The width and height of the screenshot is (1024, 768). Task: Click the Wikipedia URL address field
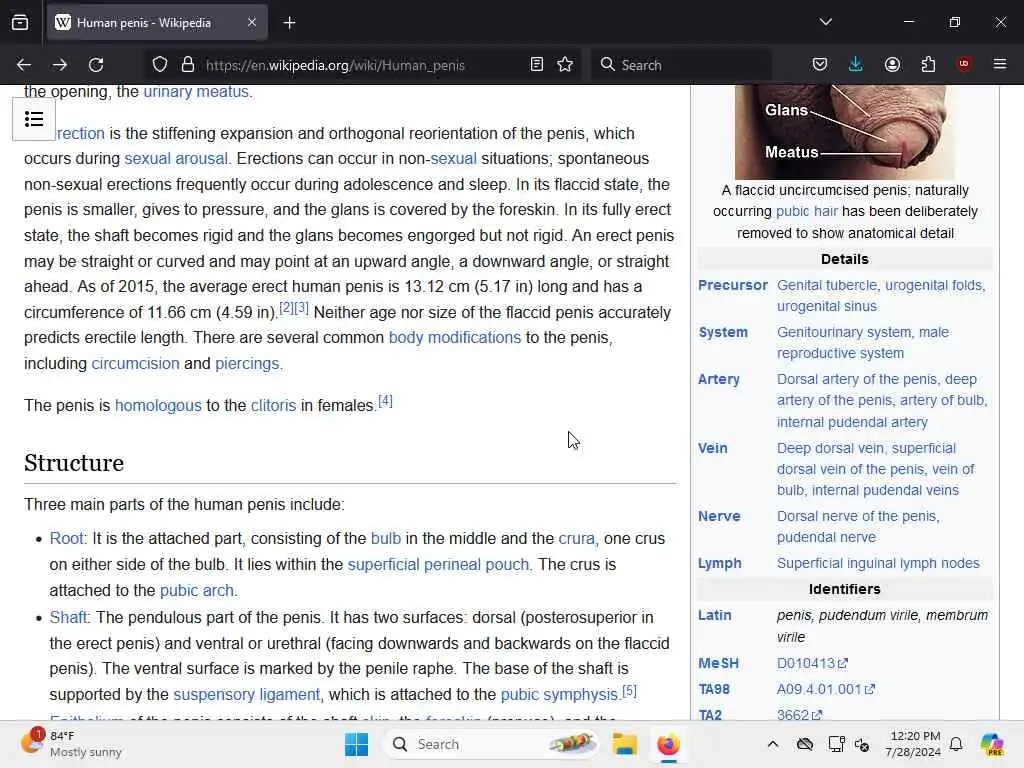pyautogui.click(x=335, y=65)
